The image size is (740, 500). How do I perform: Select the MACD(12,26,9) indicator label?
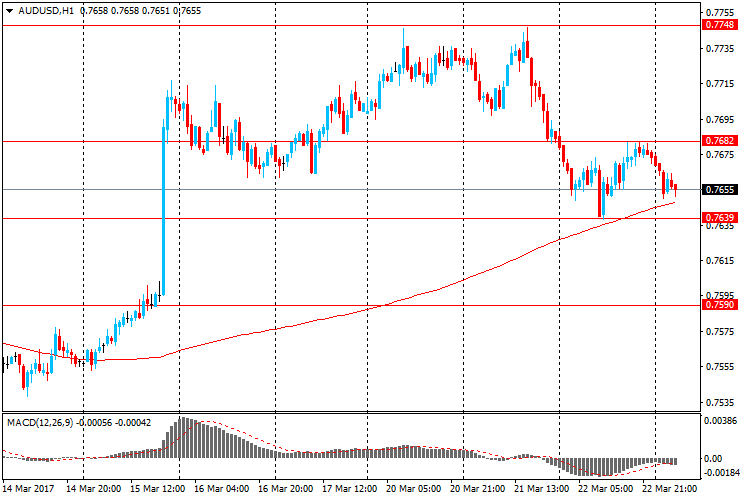coord(40,423)
